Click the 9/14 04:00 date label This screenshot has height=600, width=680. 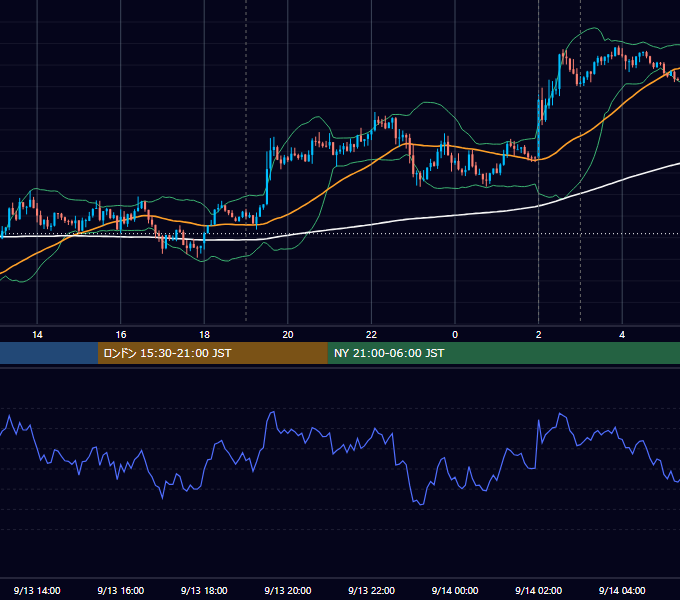coord(622,590)
